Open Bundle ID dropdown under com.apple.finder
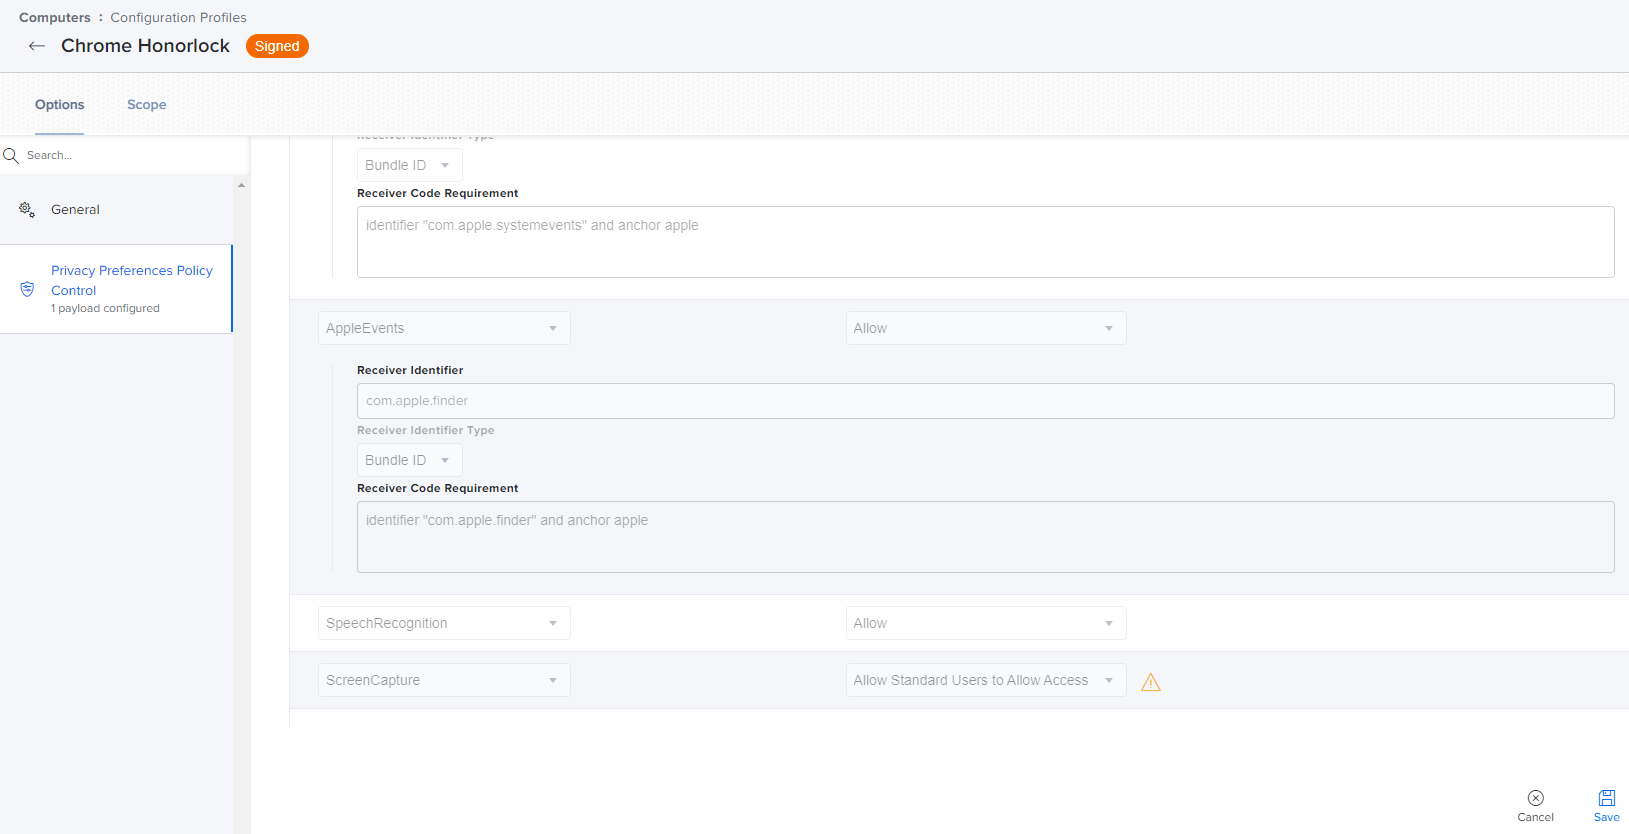1629x834 pixels. pos(410,460)
